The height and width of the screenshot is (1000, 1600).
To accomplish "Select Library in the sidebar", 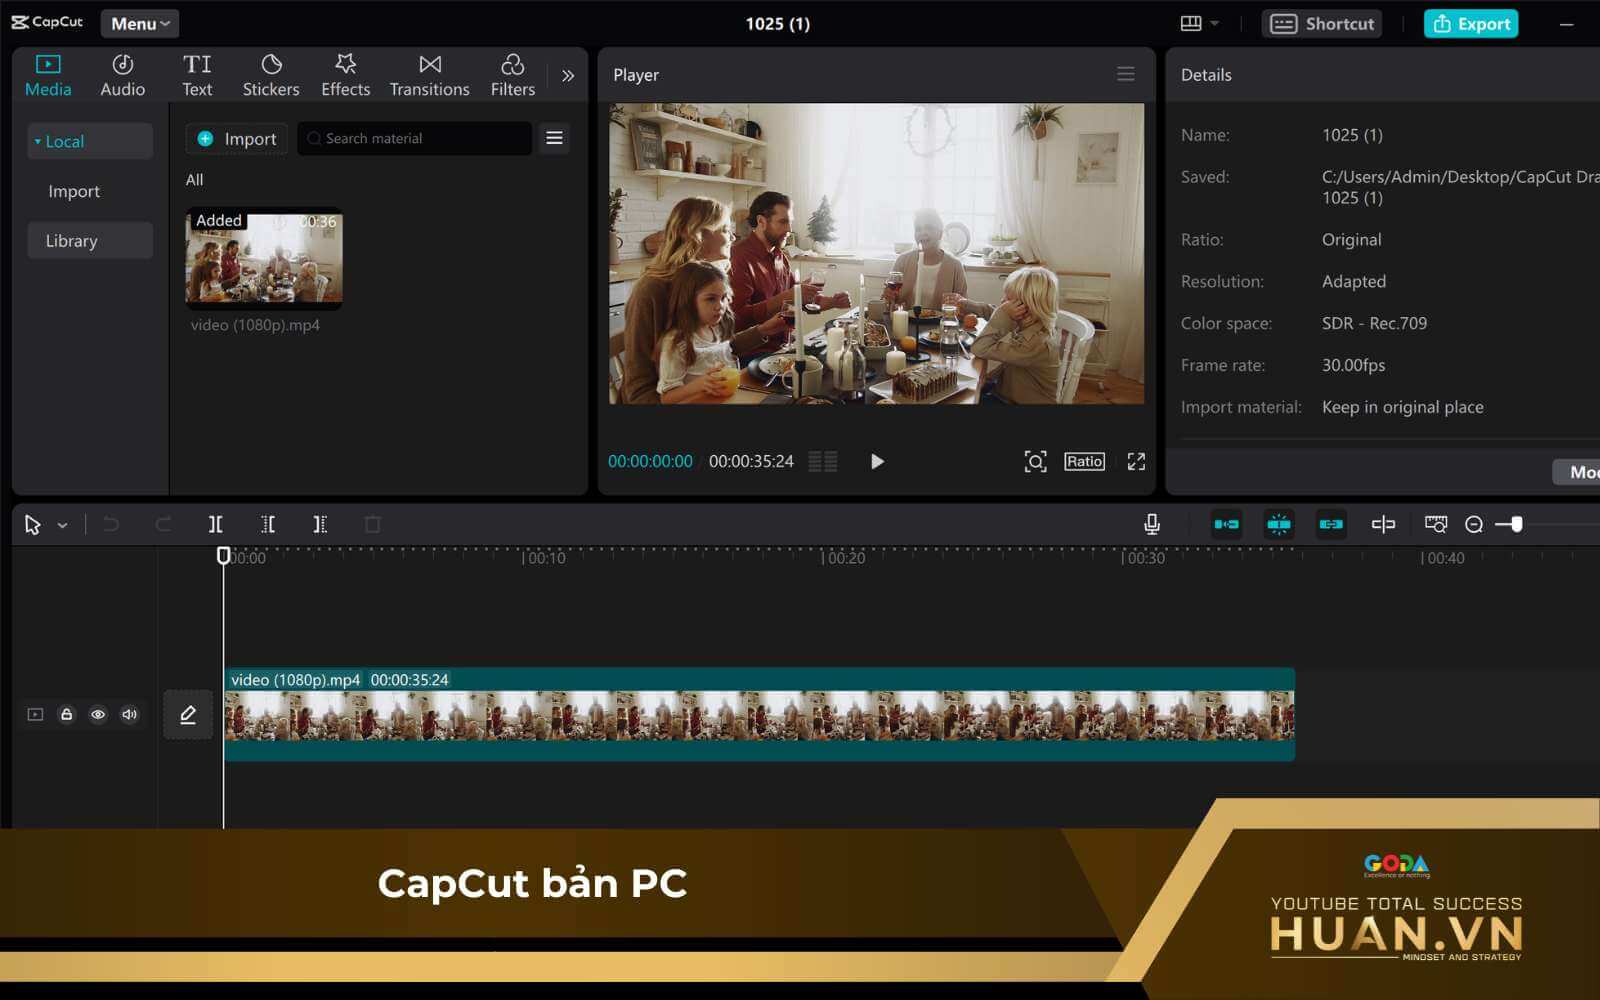I will coord(72,241).
